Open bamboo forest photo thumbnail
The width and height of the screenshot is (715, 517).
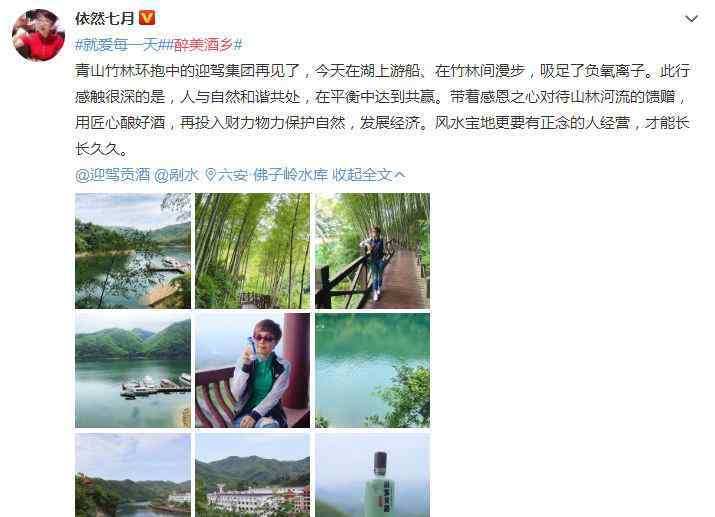coord(253,251)
